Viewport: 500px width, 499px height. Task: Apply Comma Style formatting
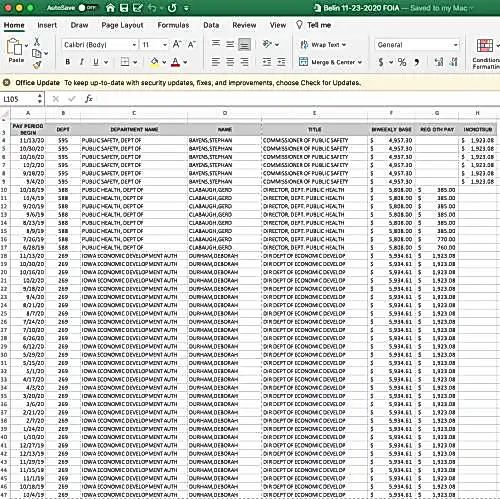[417, 62]
